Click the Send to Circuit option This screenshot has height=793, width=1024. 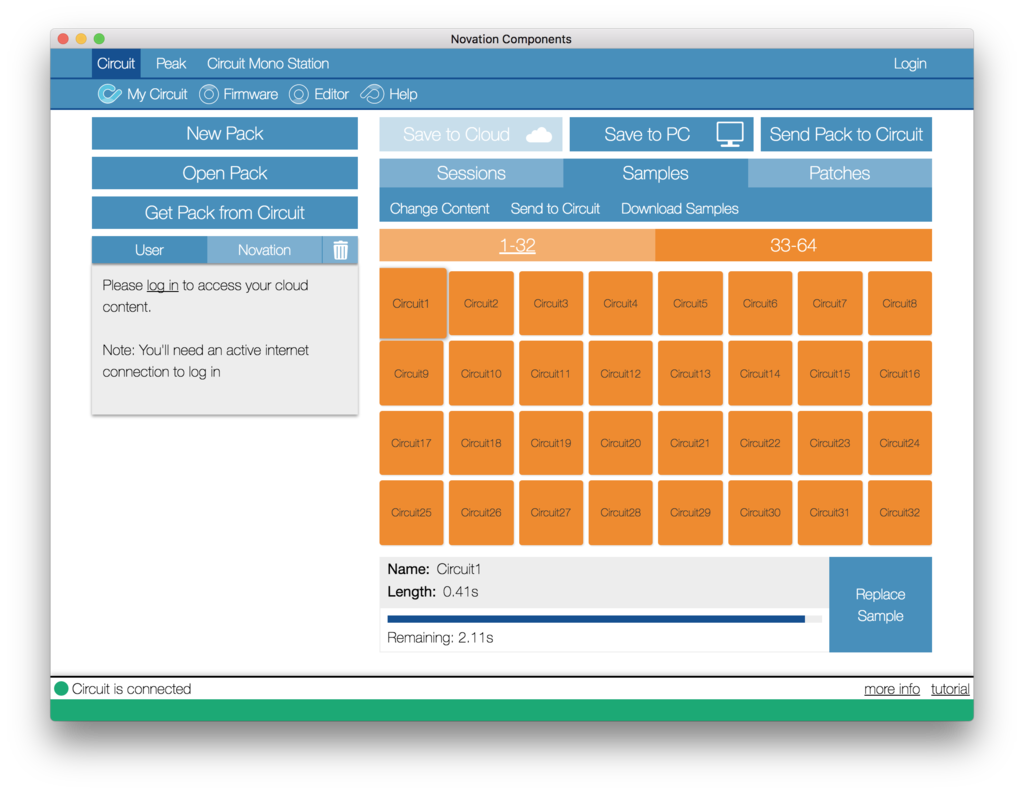point(555,209)
